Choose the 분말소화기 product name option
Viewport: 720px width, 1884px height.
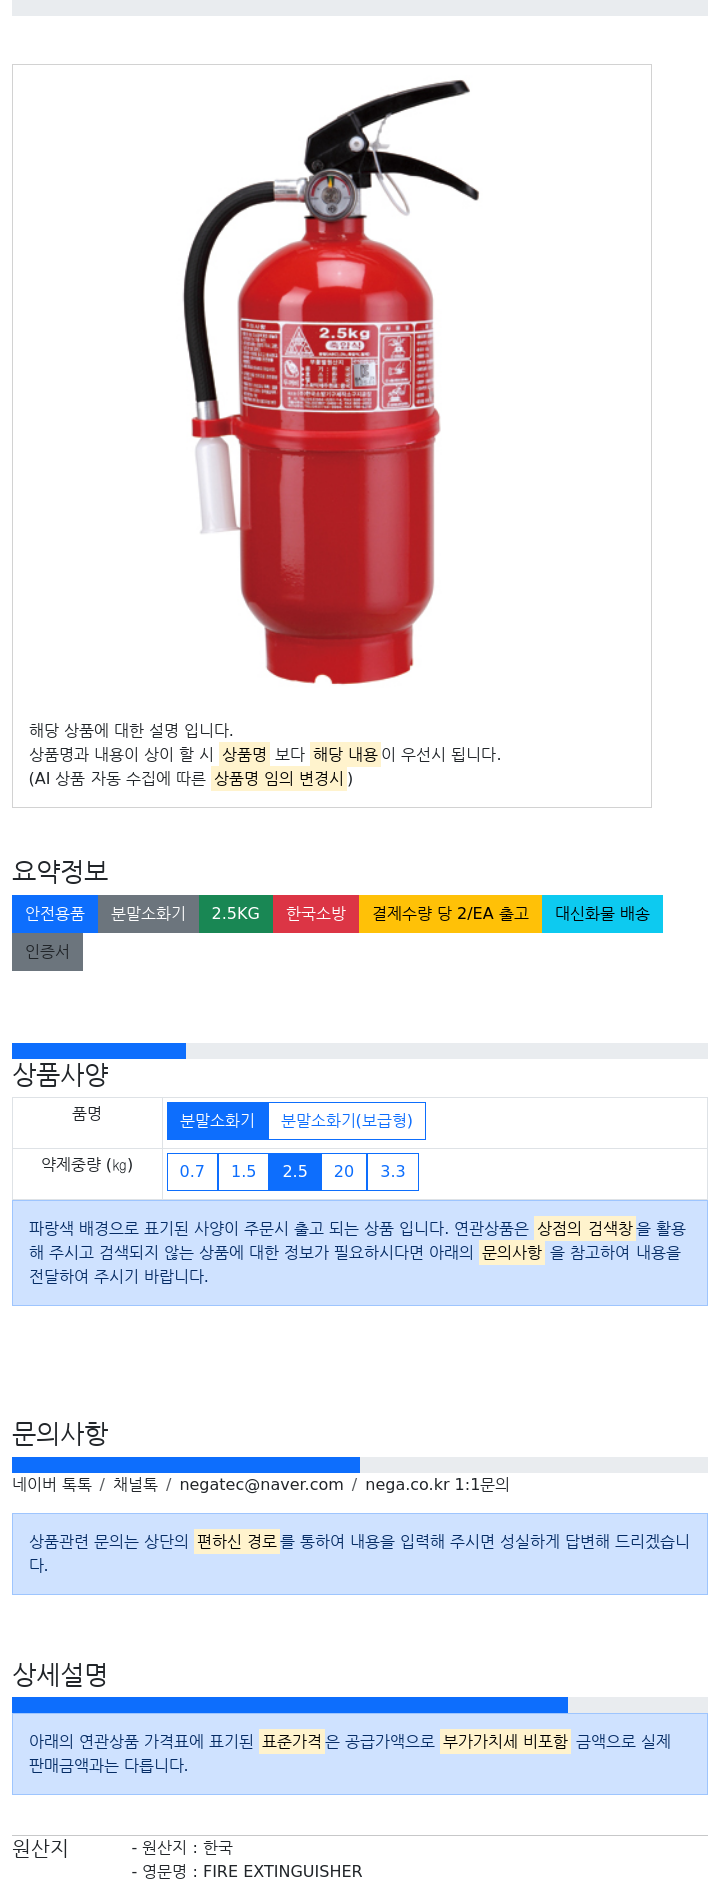coord(218,1121)
